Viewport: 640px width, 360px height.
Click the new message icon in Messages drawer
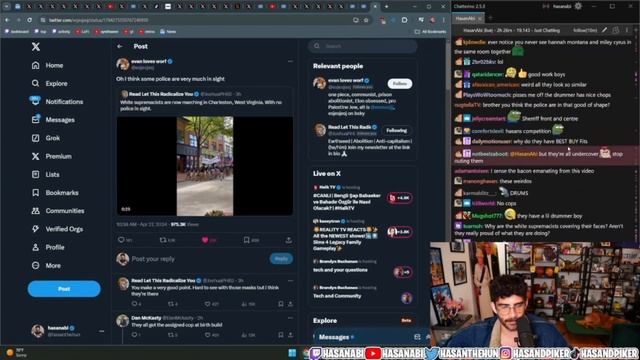point(417,337)
